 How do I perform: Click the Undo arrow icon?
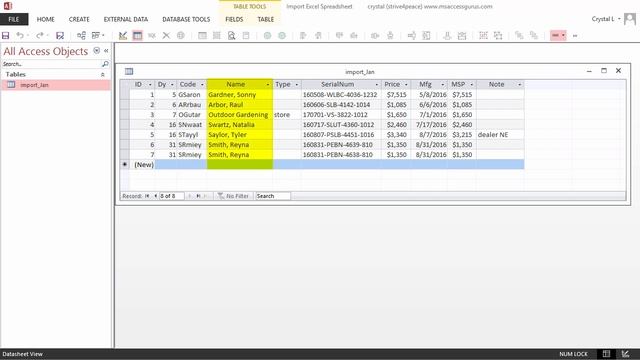[x=20, y=36]
